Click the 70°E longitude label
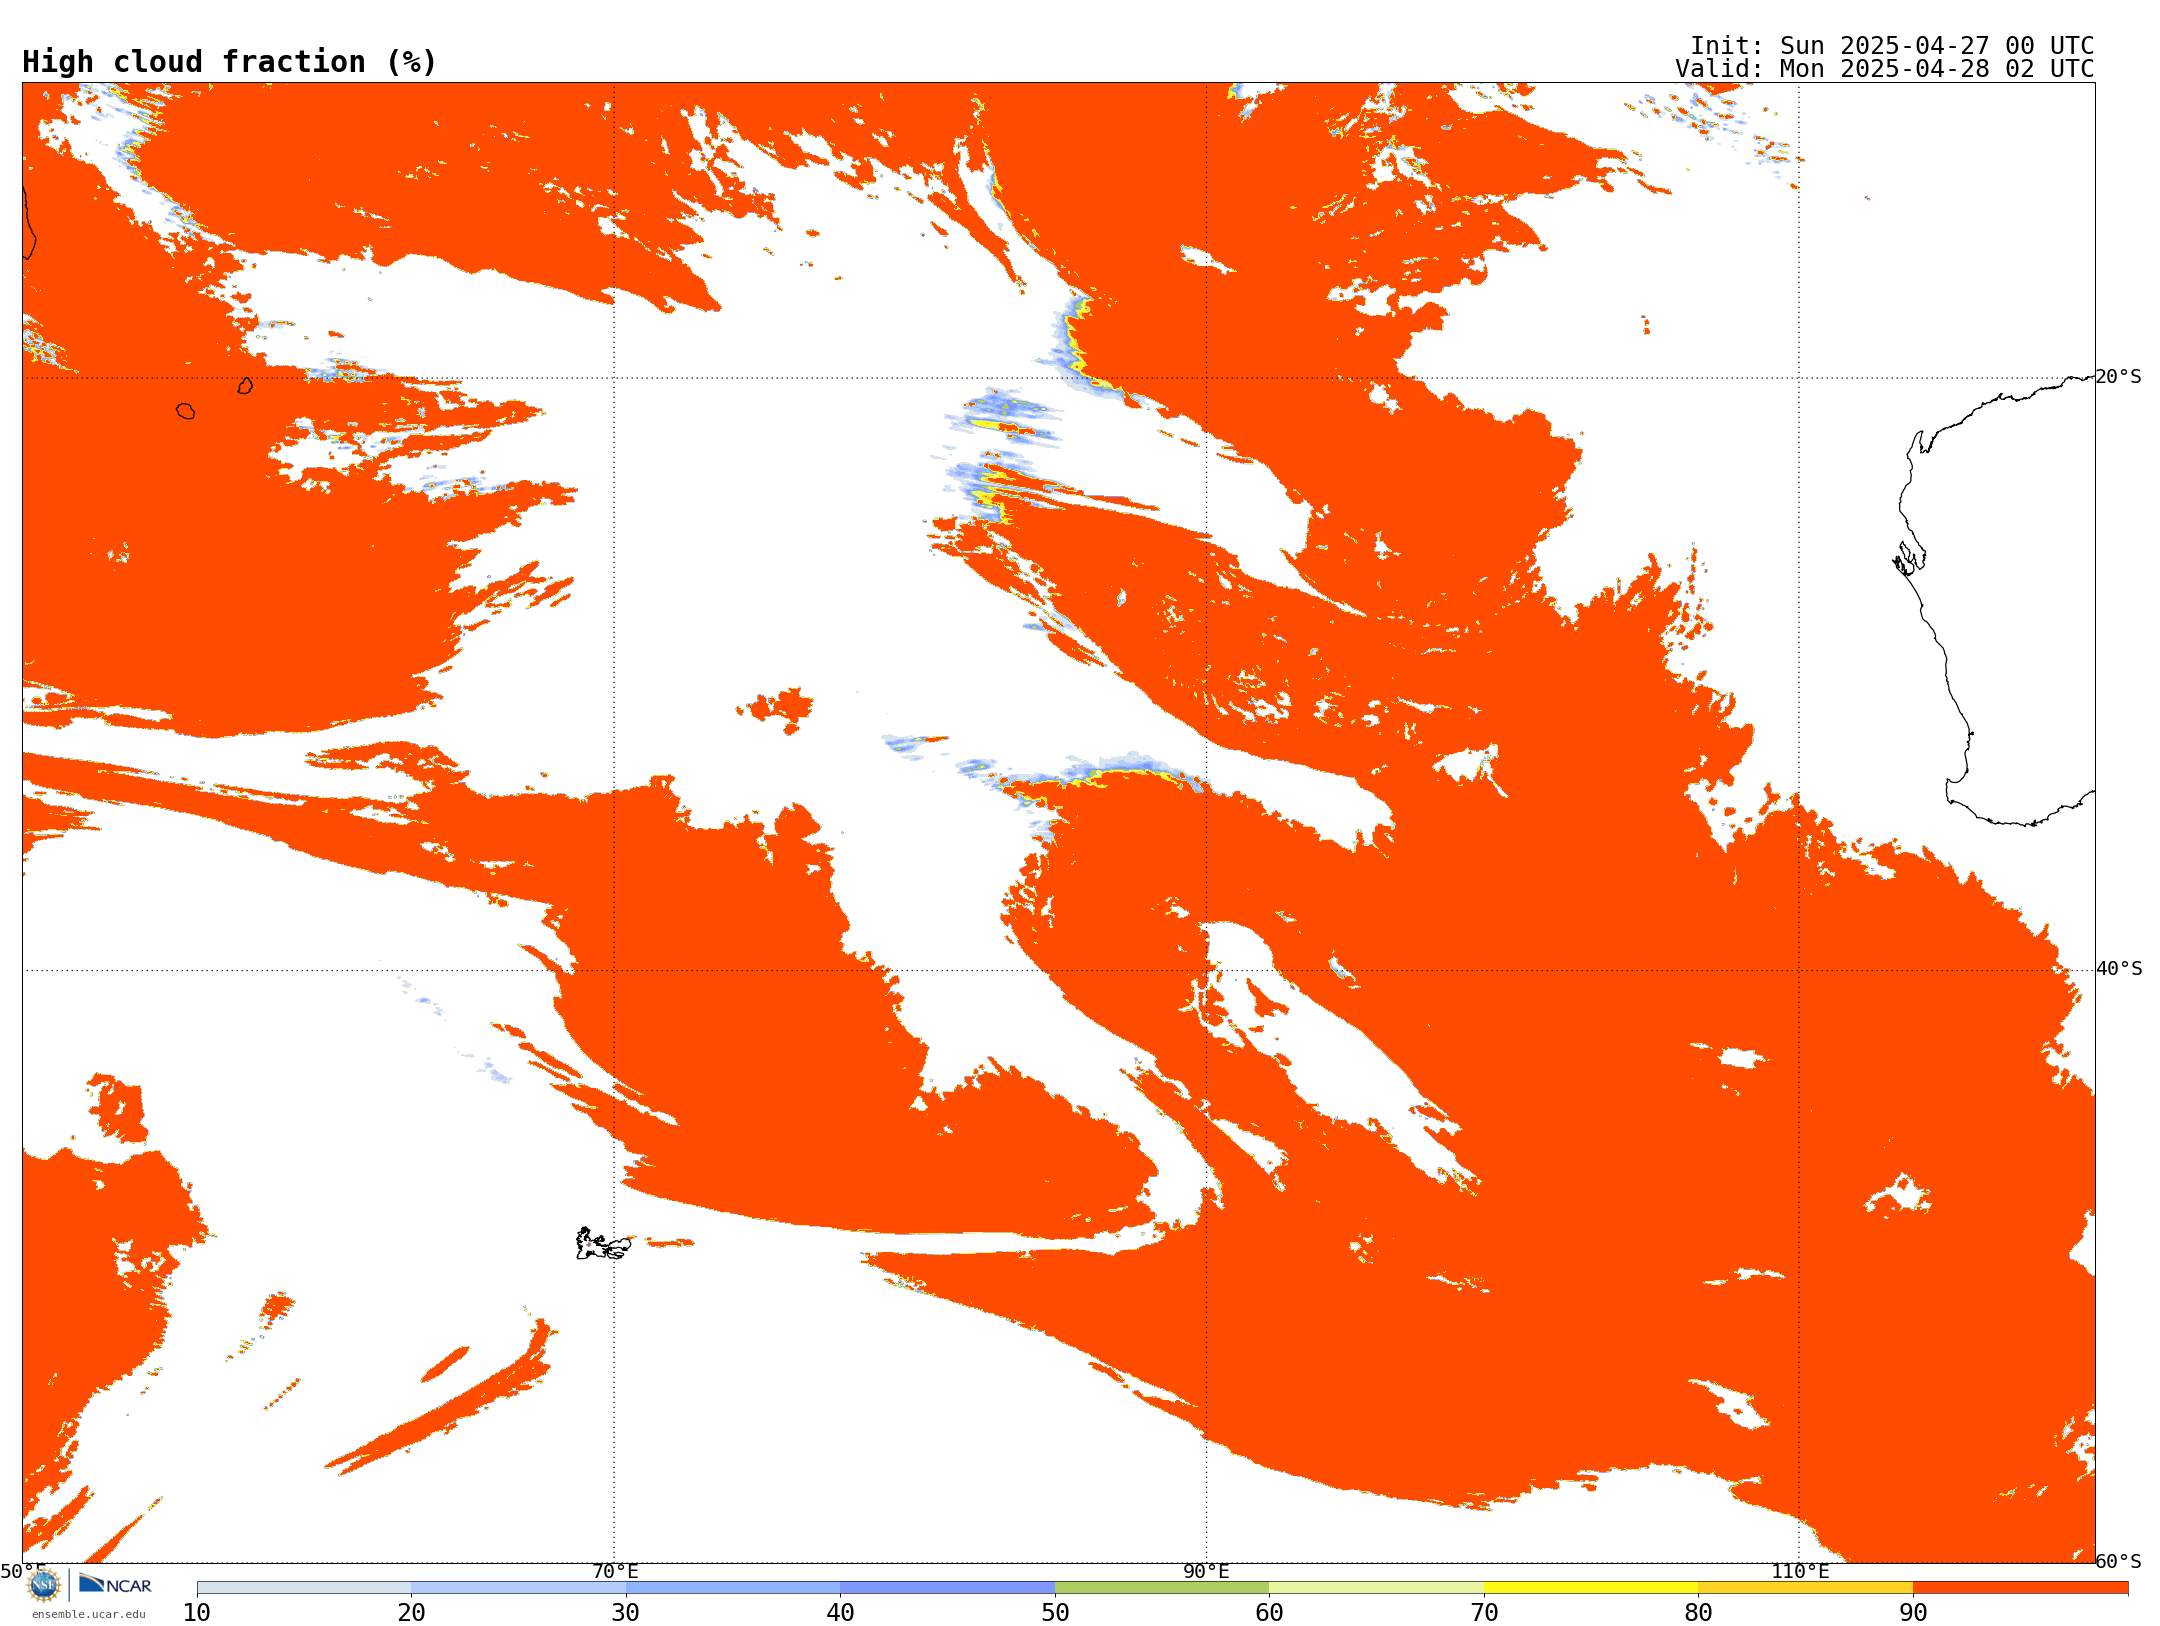The height and width of the screenshot is (1626, 2160). pyautogui.click(x=615, y=1572)
